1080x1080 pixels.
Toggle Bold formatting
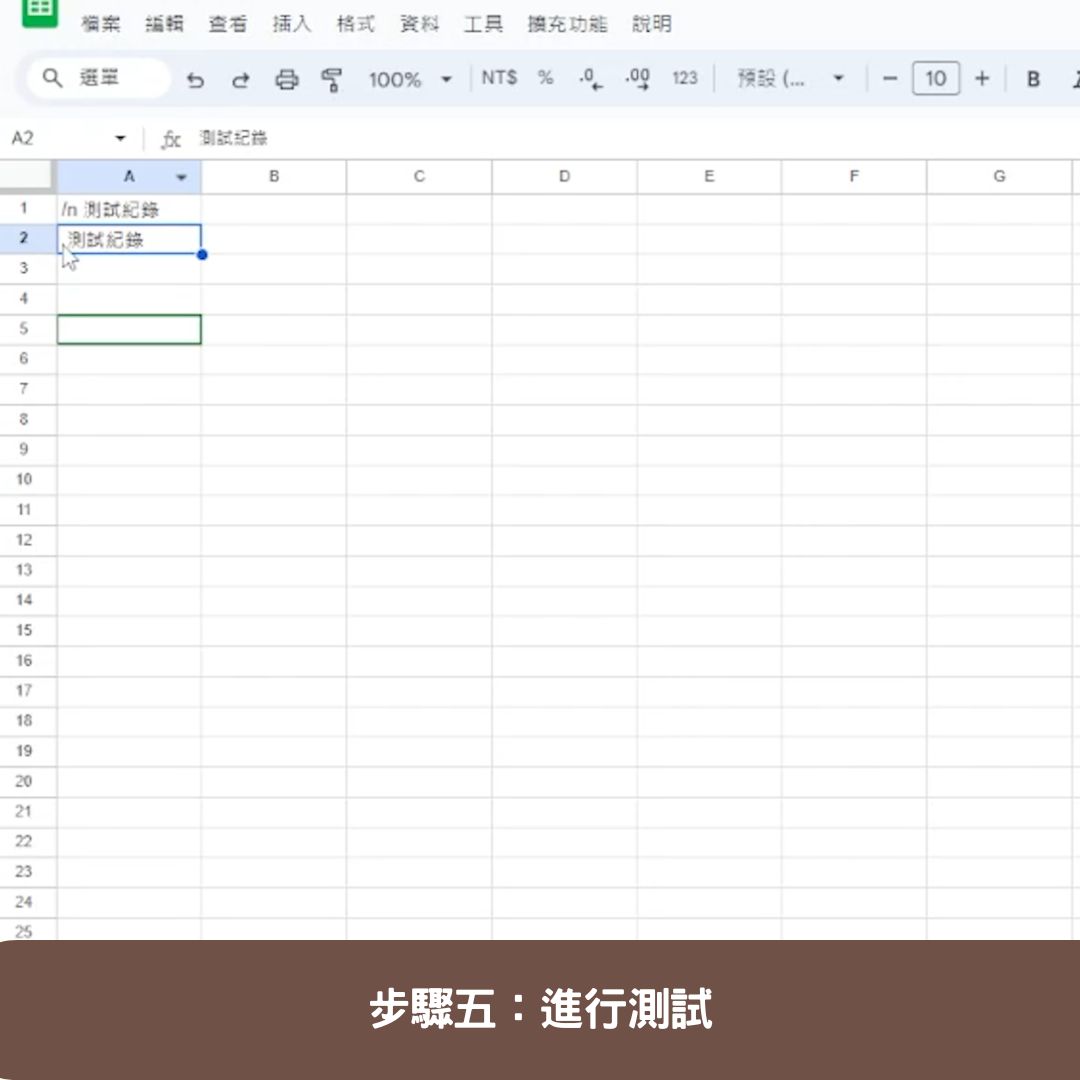(x=1034, y=79)
